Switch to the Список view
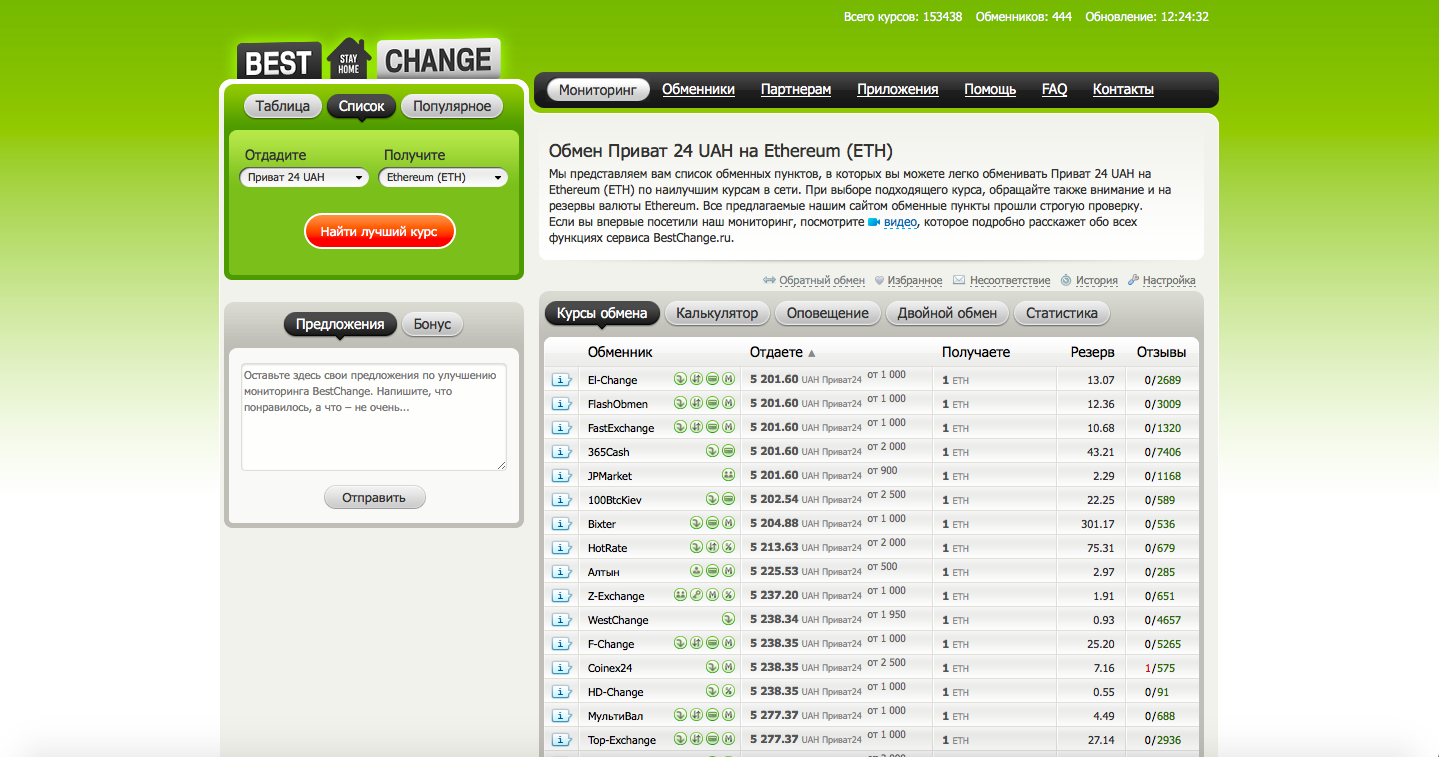This screenshot has width=1439, height=757. 361,106
